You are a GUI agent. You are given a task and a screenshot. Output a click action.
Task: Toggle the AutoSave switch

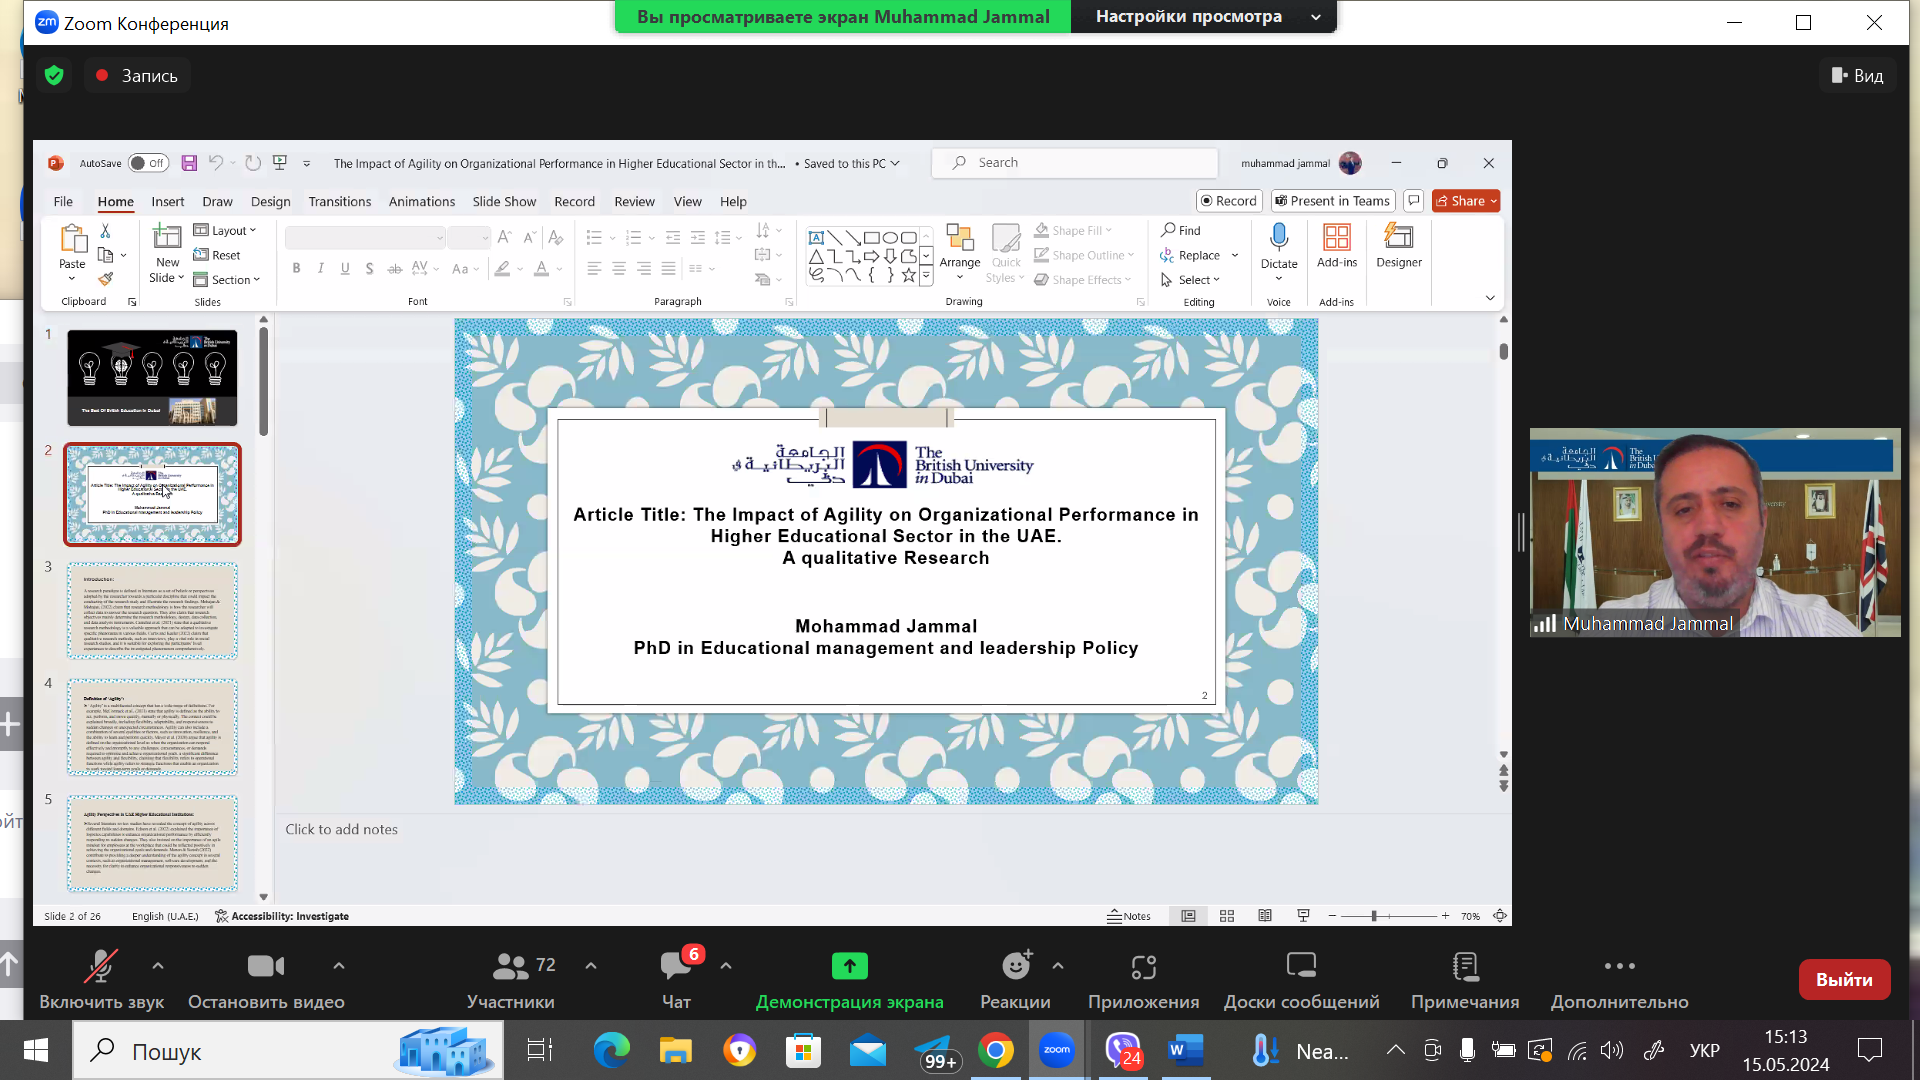(x=148, y=163)
